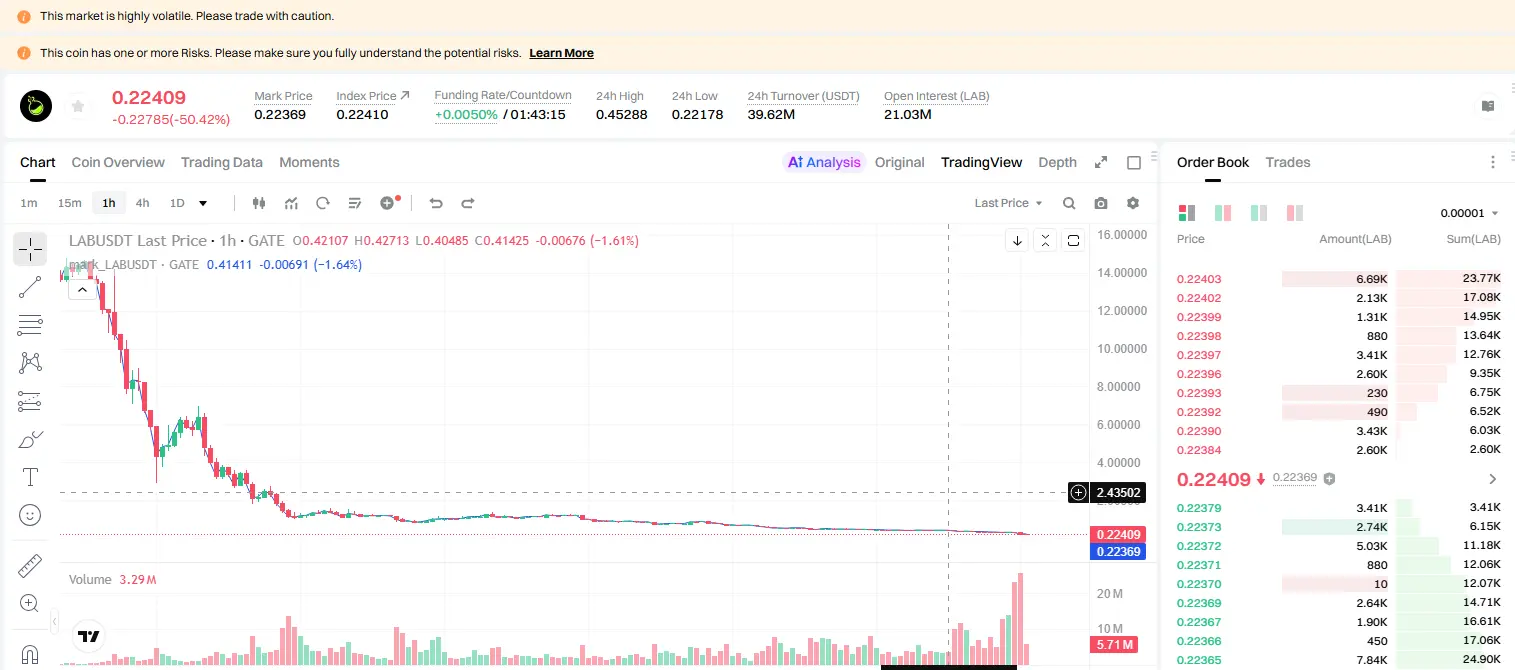Toggle the square layout checkbox near Depth
The image size is (1515, 670).
1134,162
